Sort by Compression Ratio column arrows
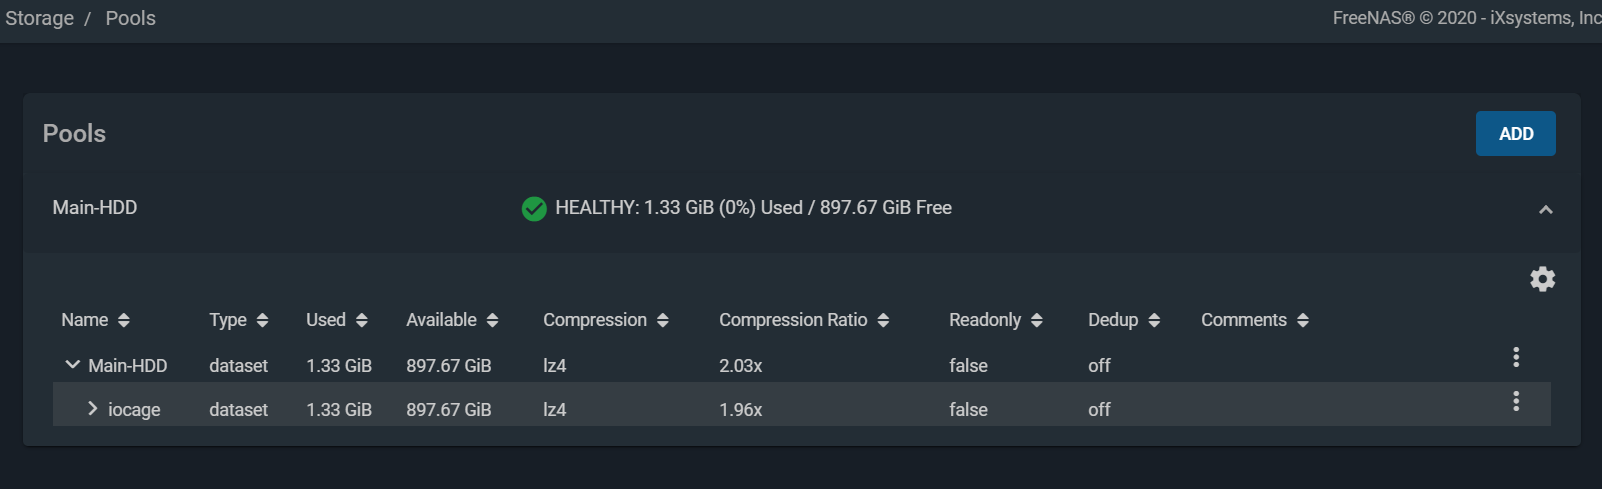Viewport: 1602px width, 489px height. pos(883,320)
